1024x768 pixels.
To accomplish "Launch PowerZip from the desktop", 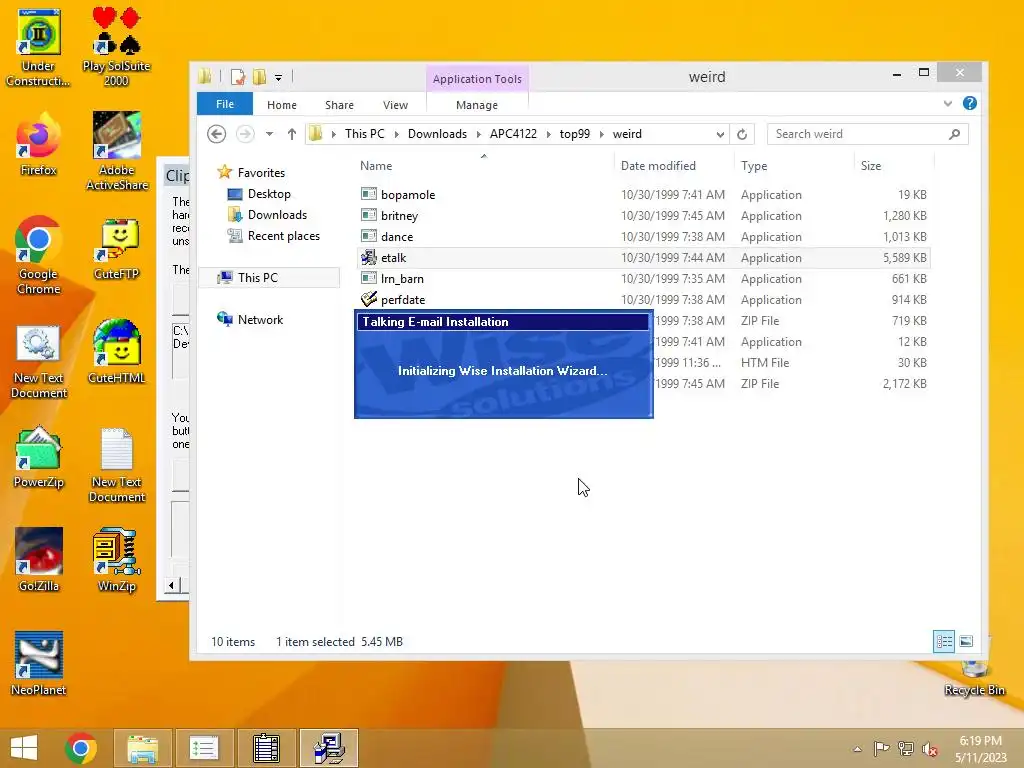I will click(39, 457).
